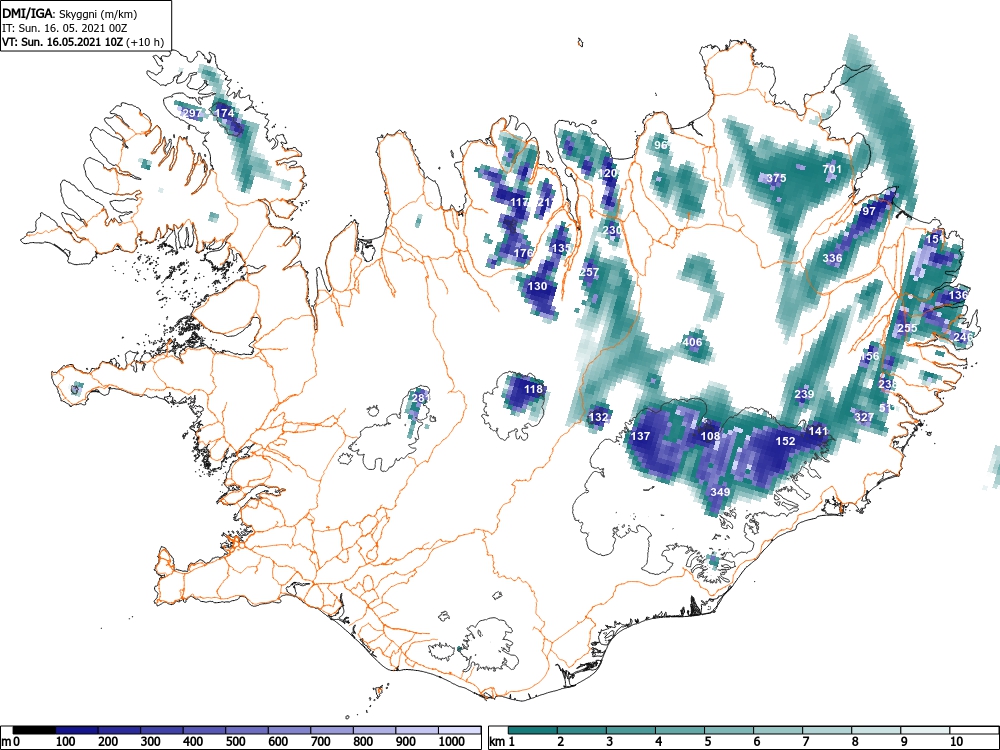Click the 327 visibility value

click(864, 417)
